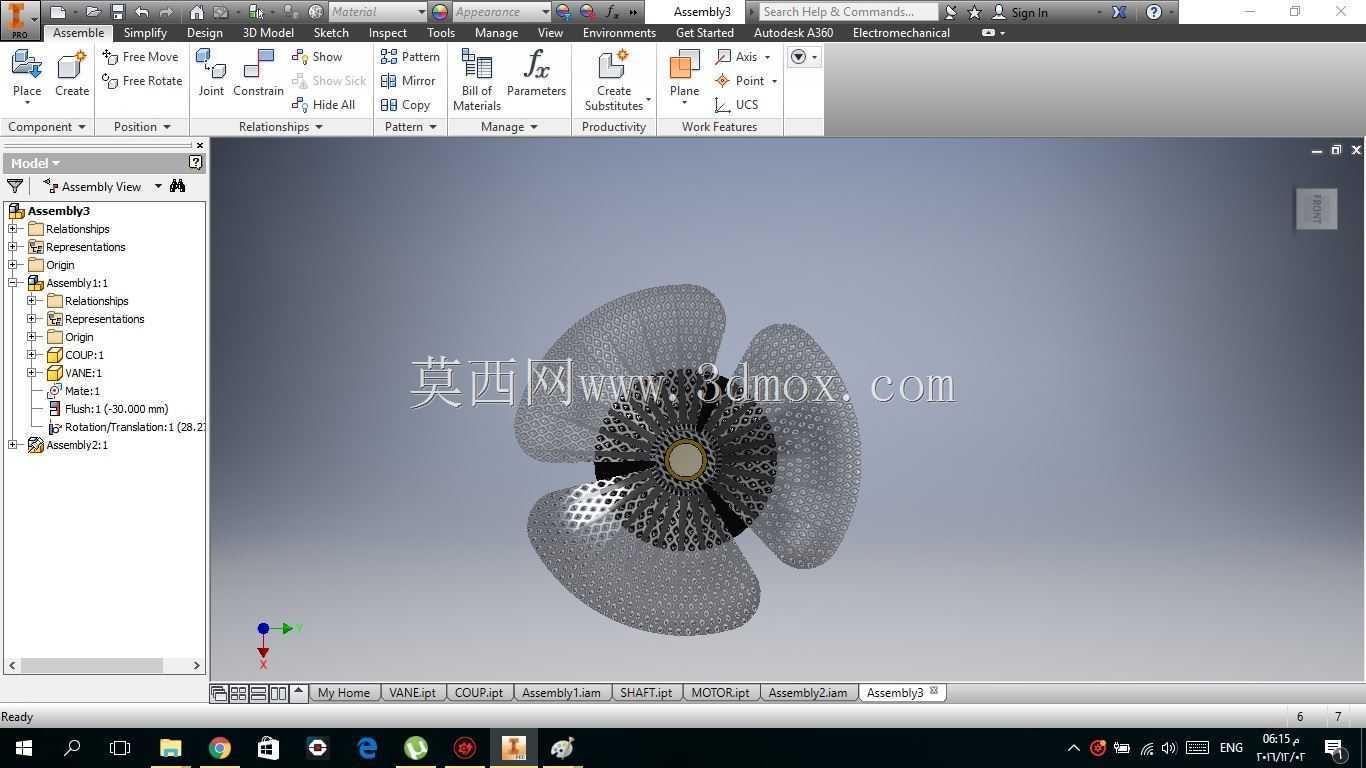The image size is (1366, 768).
Task: Create a work Point
Action: [746, 81]
